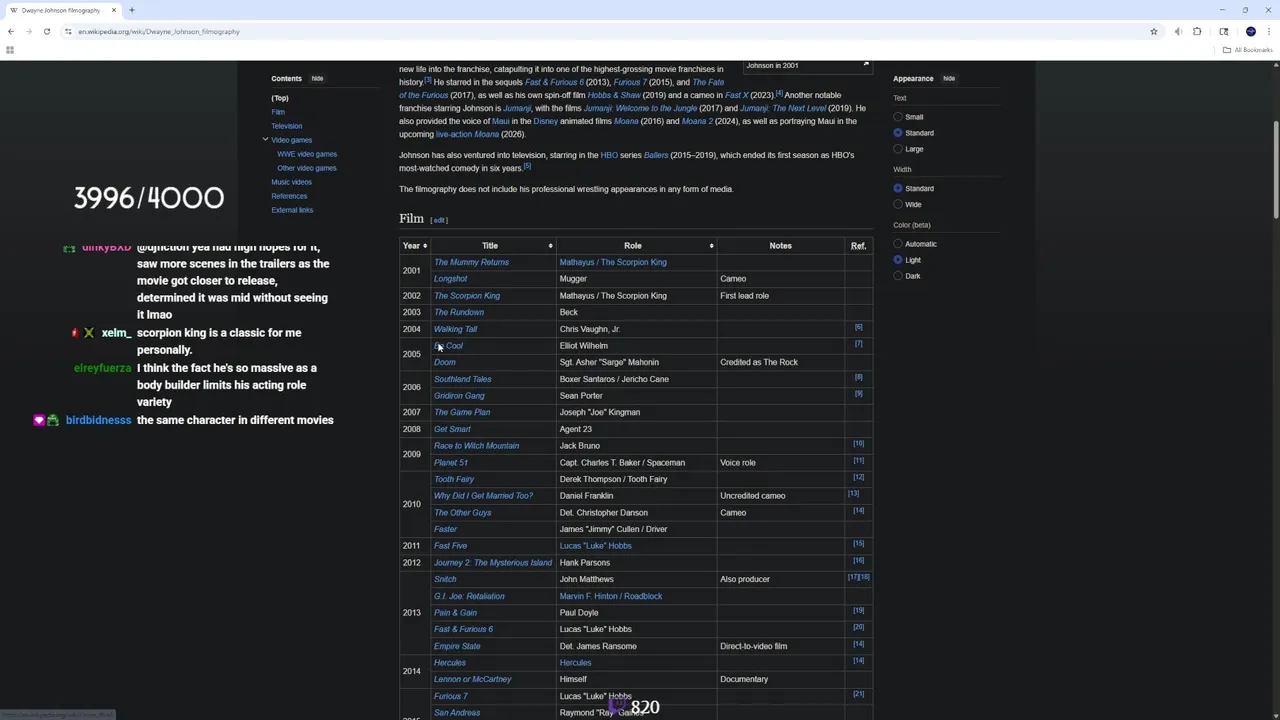Open The Mummy Returns link
The image size is (1280, 720).
click(471, 262)
